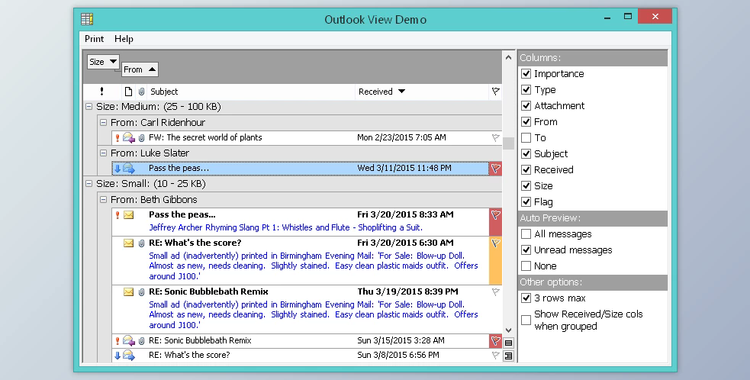Toggle the 3 rows max option
The image size is (750, 380).
526,298
